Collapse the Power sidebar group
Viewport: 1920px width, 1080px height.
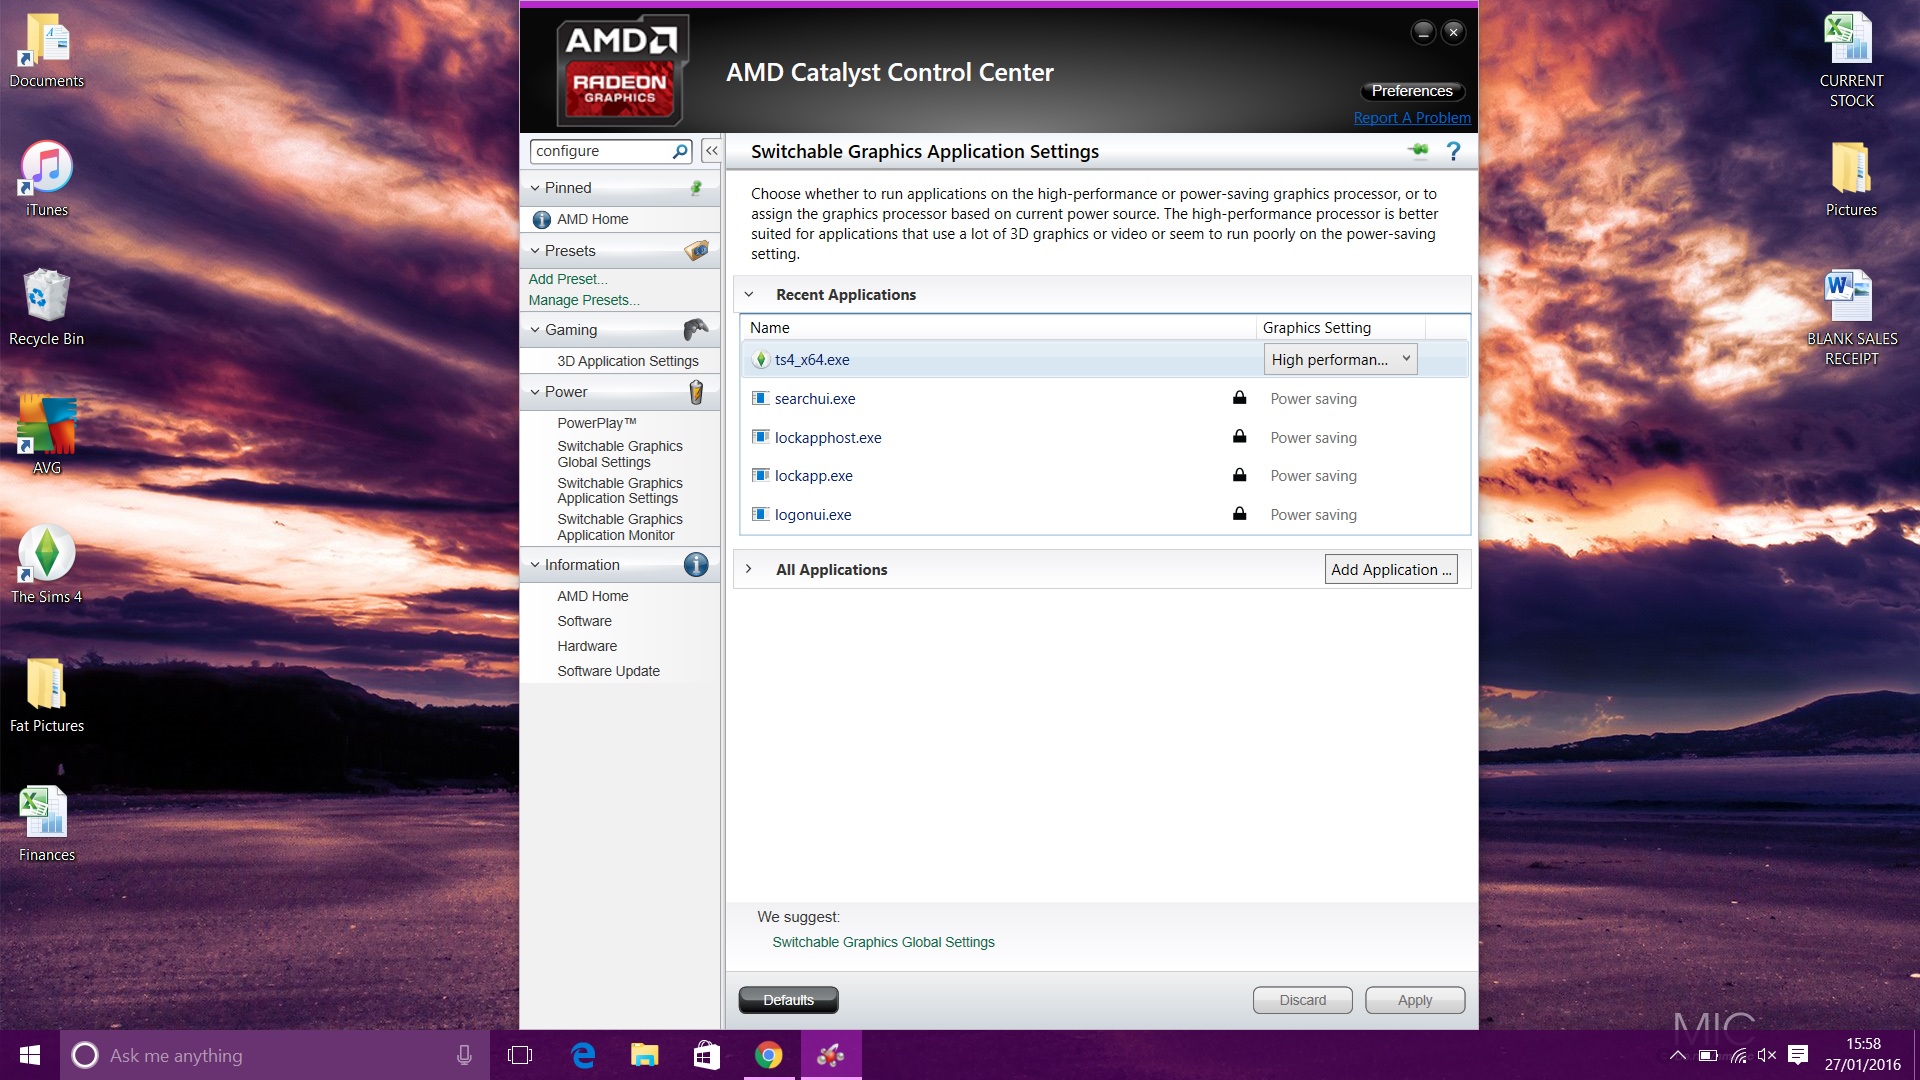click(535, 392)
